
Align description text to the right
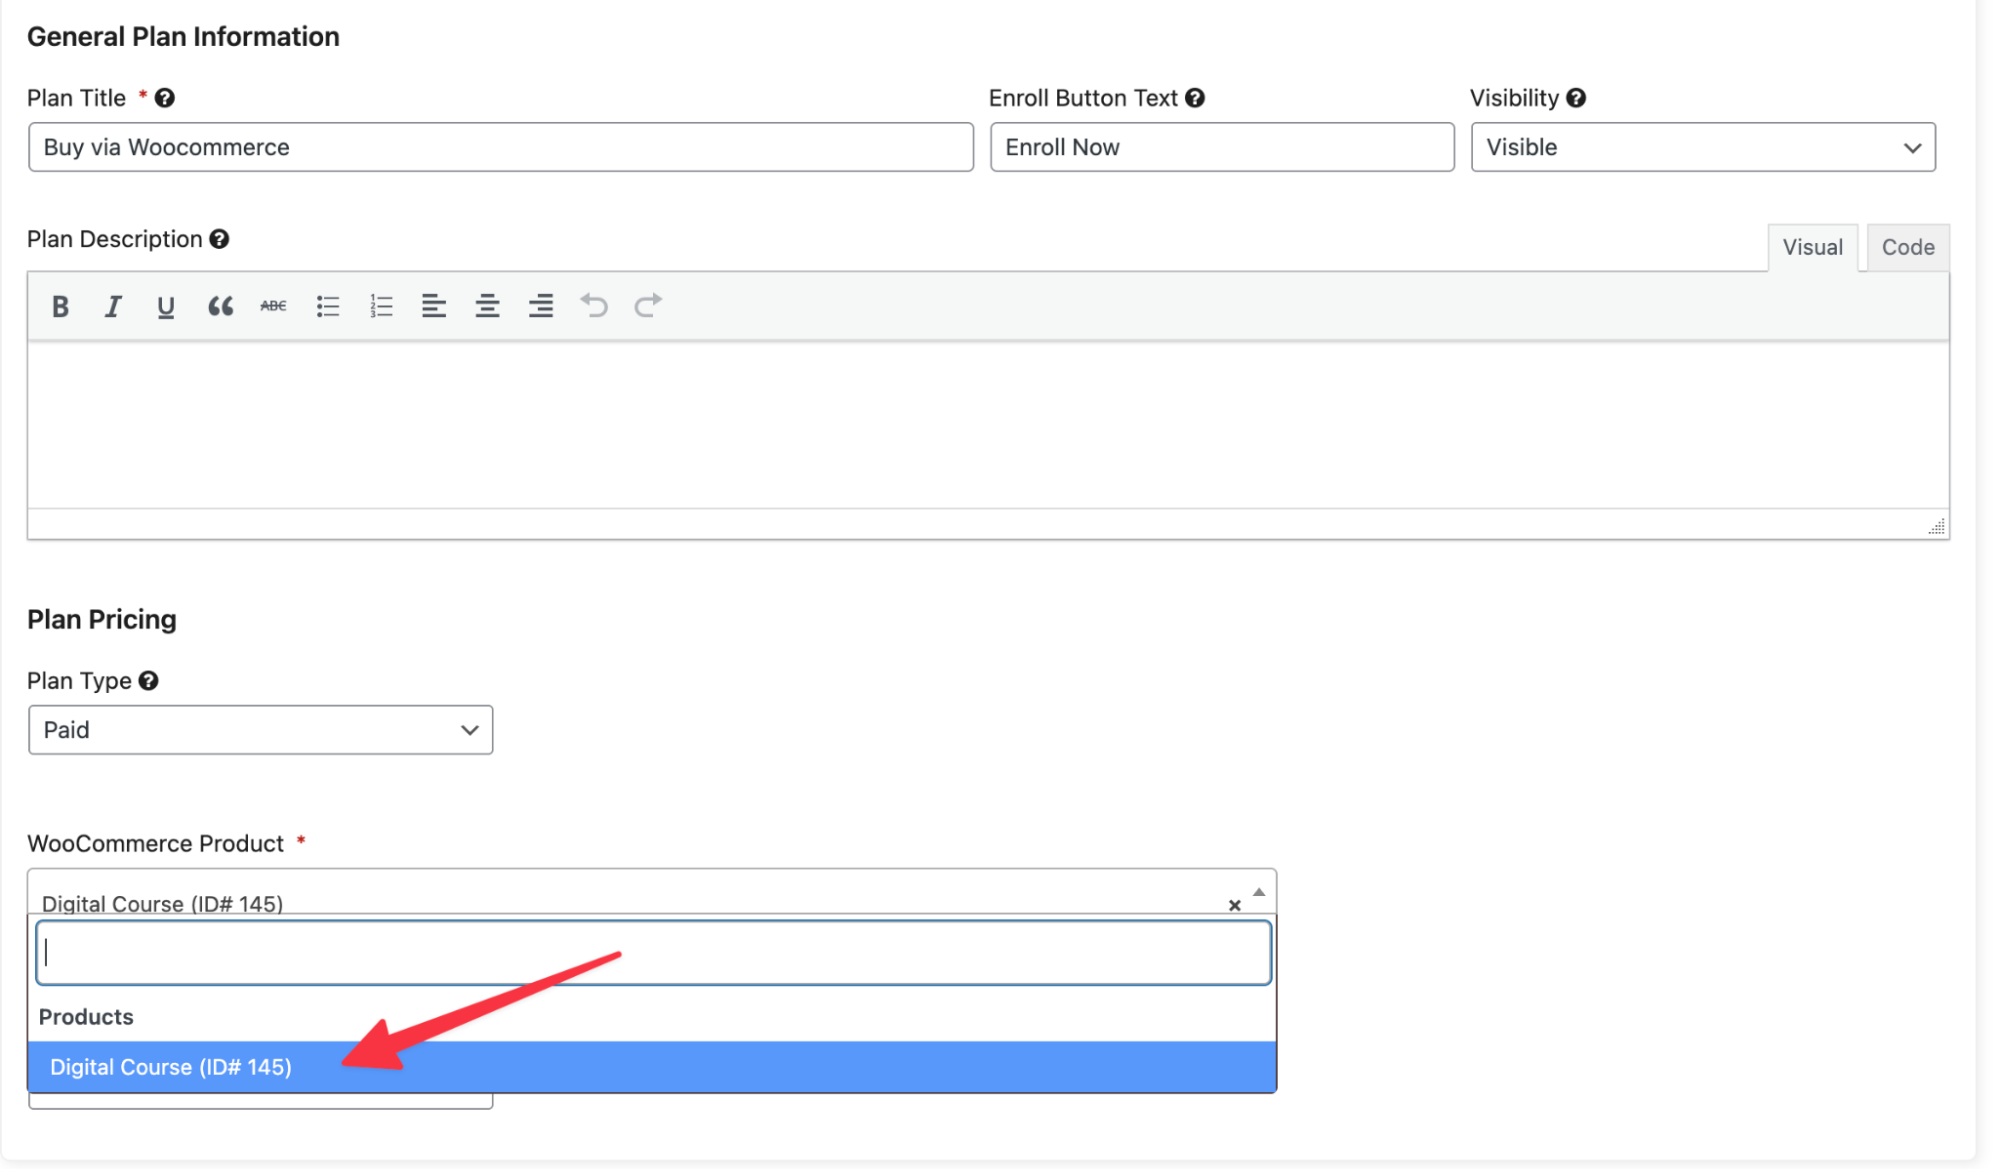pyautogui.click(x=541, y=306)
